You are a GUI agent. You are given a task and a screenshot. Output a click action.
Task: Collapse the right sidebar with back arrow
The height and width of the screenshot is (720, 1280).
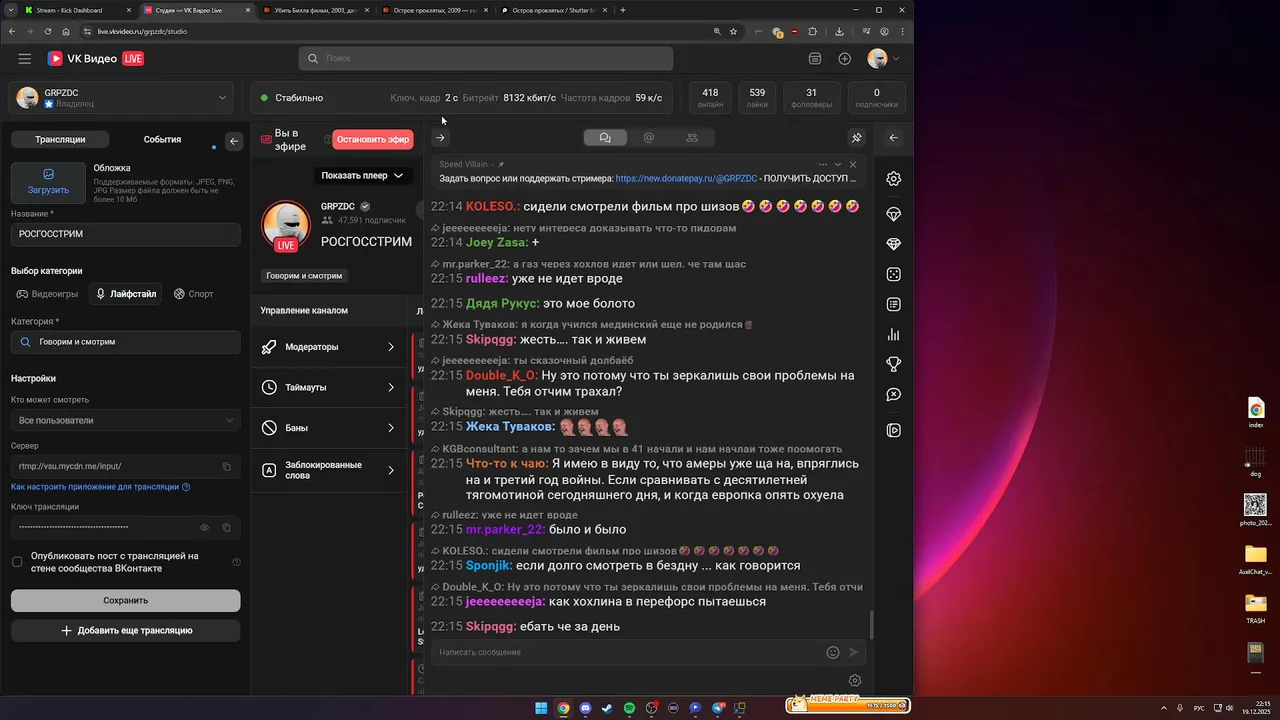coord(894,138)
